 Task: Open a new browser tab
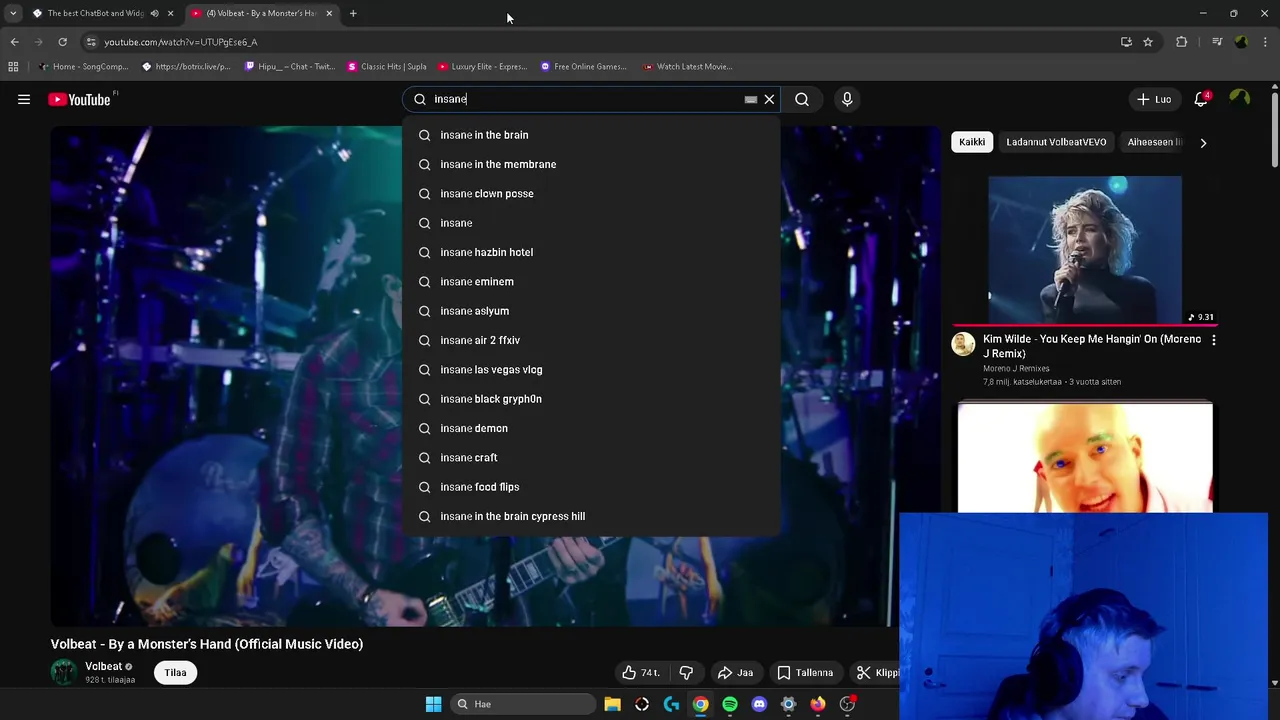point(353,13)
